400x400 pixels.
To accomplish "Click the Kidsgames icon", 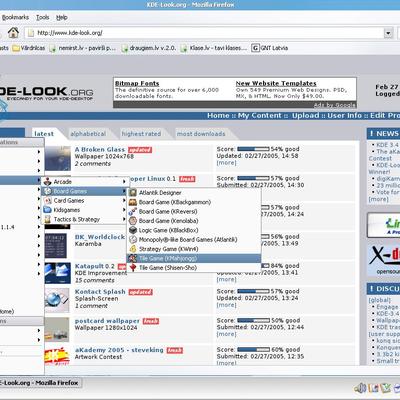I will click(48, 210).
